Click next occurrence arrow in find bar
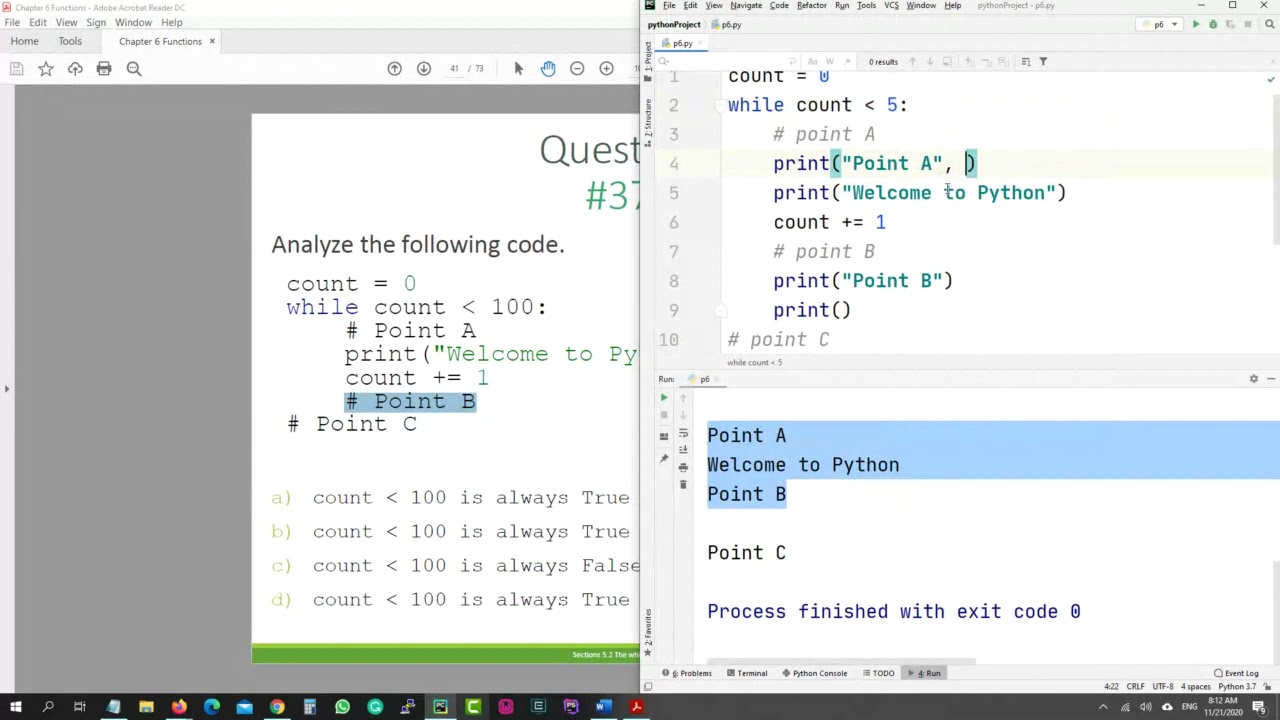 point(929,62)
